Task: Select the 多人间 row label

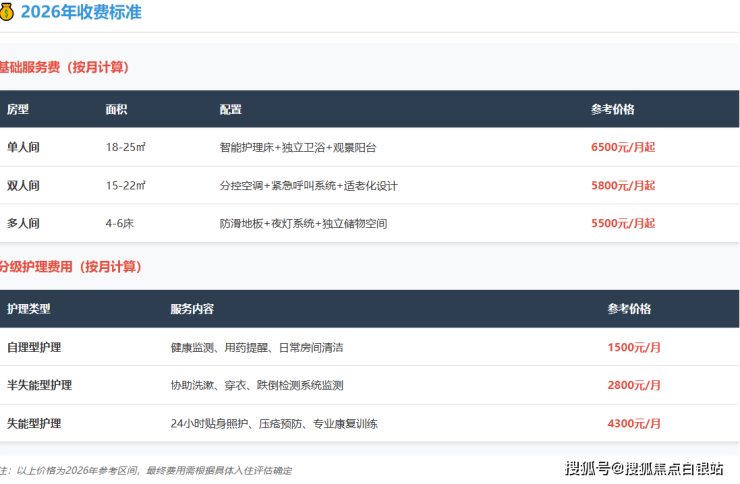Action: click(23, 224)
